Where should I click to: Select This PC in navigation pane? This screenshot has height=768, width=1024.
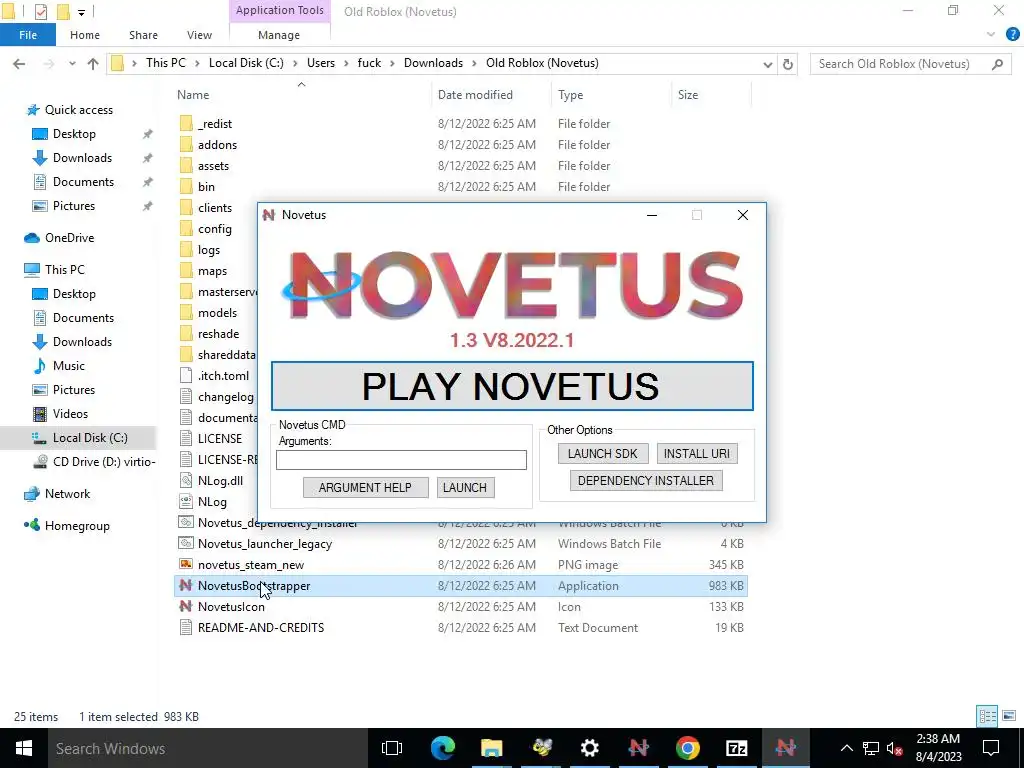[x=65, y=270]
